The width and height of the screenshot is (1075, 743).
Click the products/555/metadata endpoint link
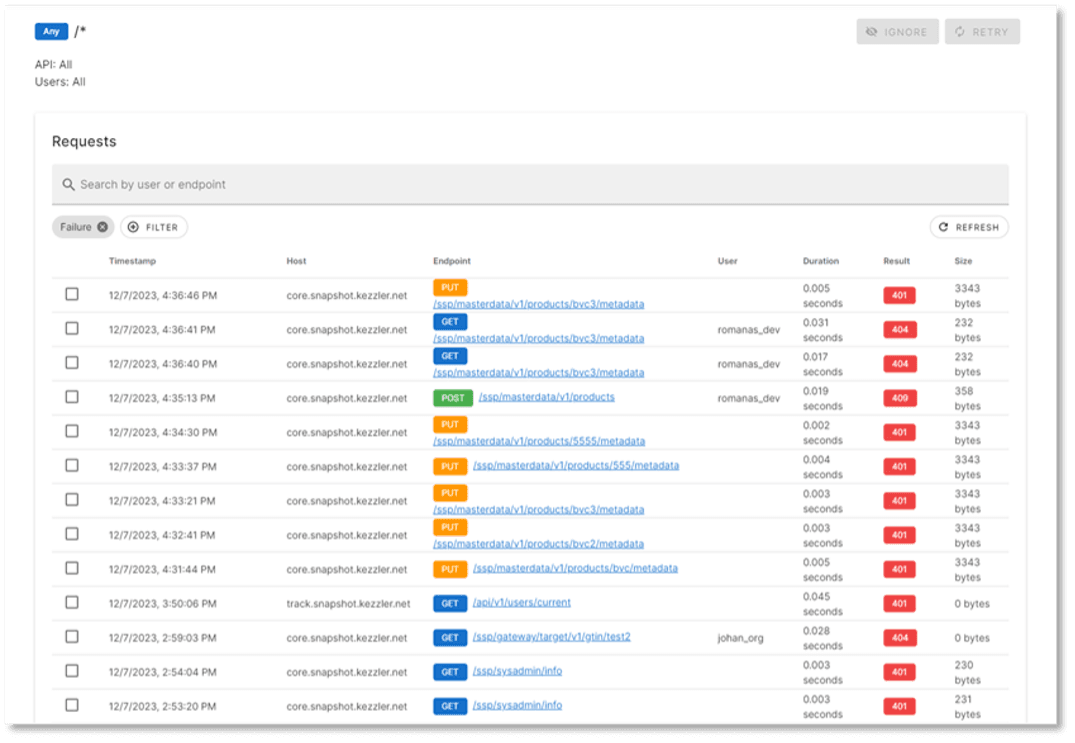coord(575,466)
